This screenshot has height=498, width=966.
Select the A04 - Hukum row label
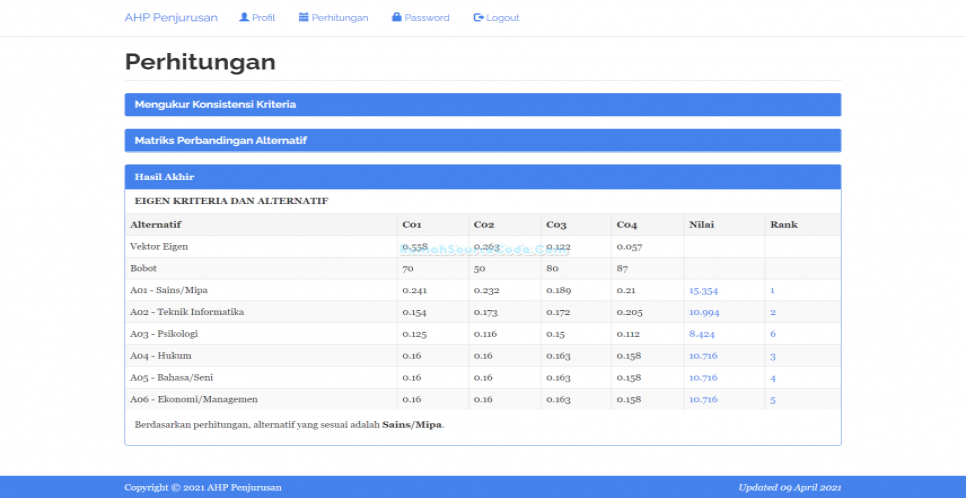click(x=160, y=356)
